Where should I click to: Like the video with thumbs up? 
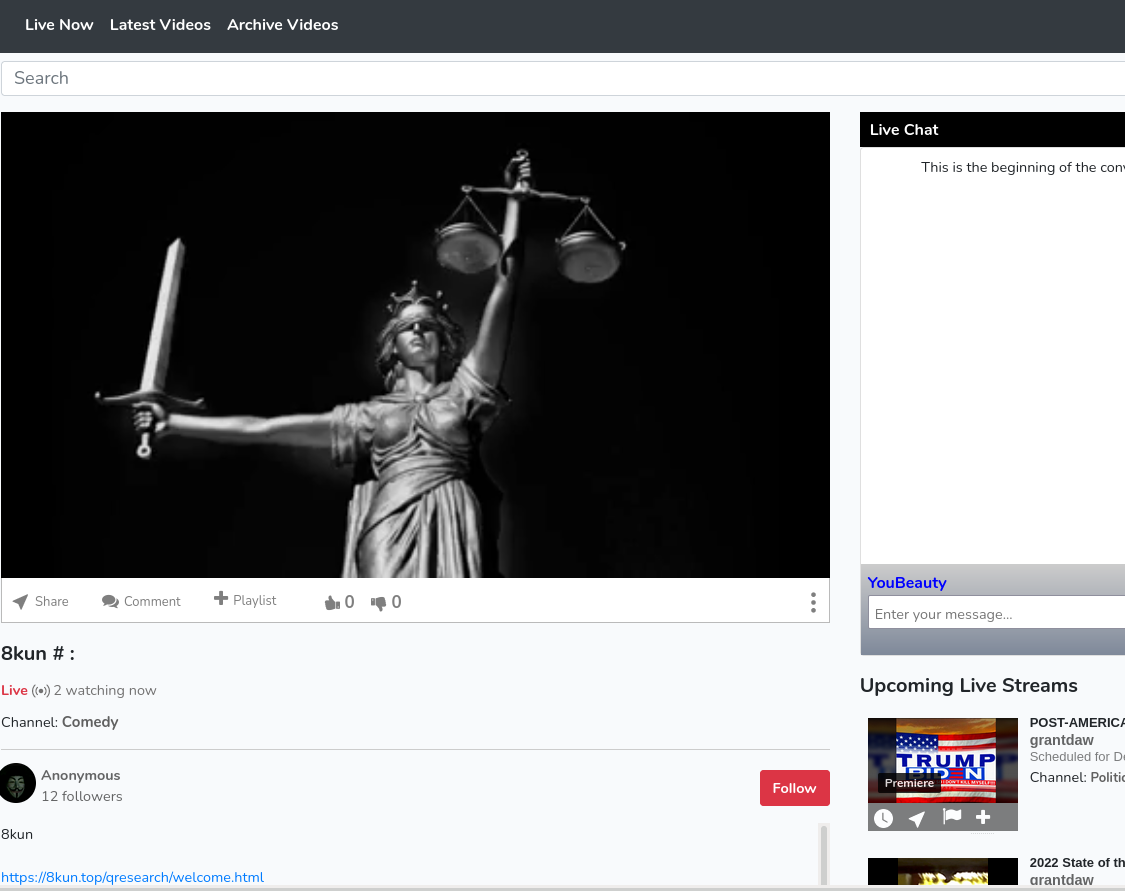tap(339, 602)
